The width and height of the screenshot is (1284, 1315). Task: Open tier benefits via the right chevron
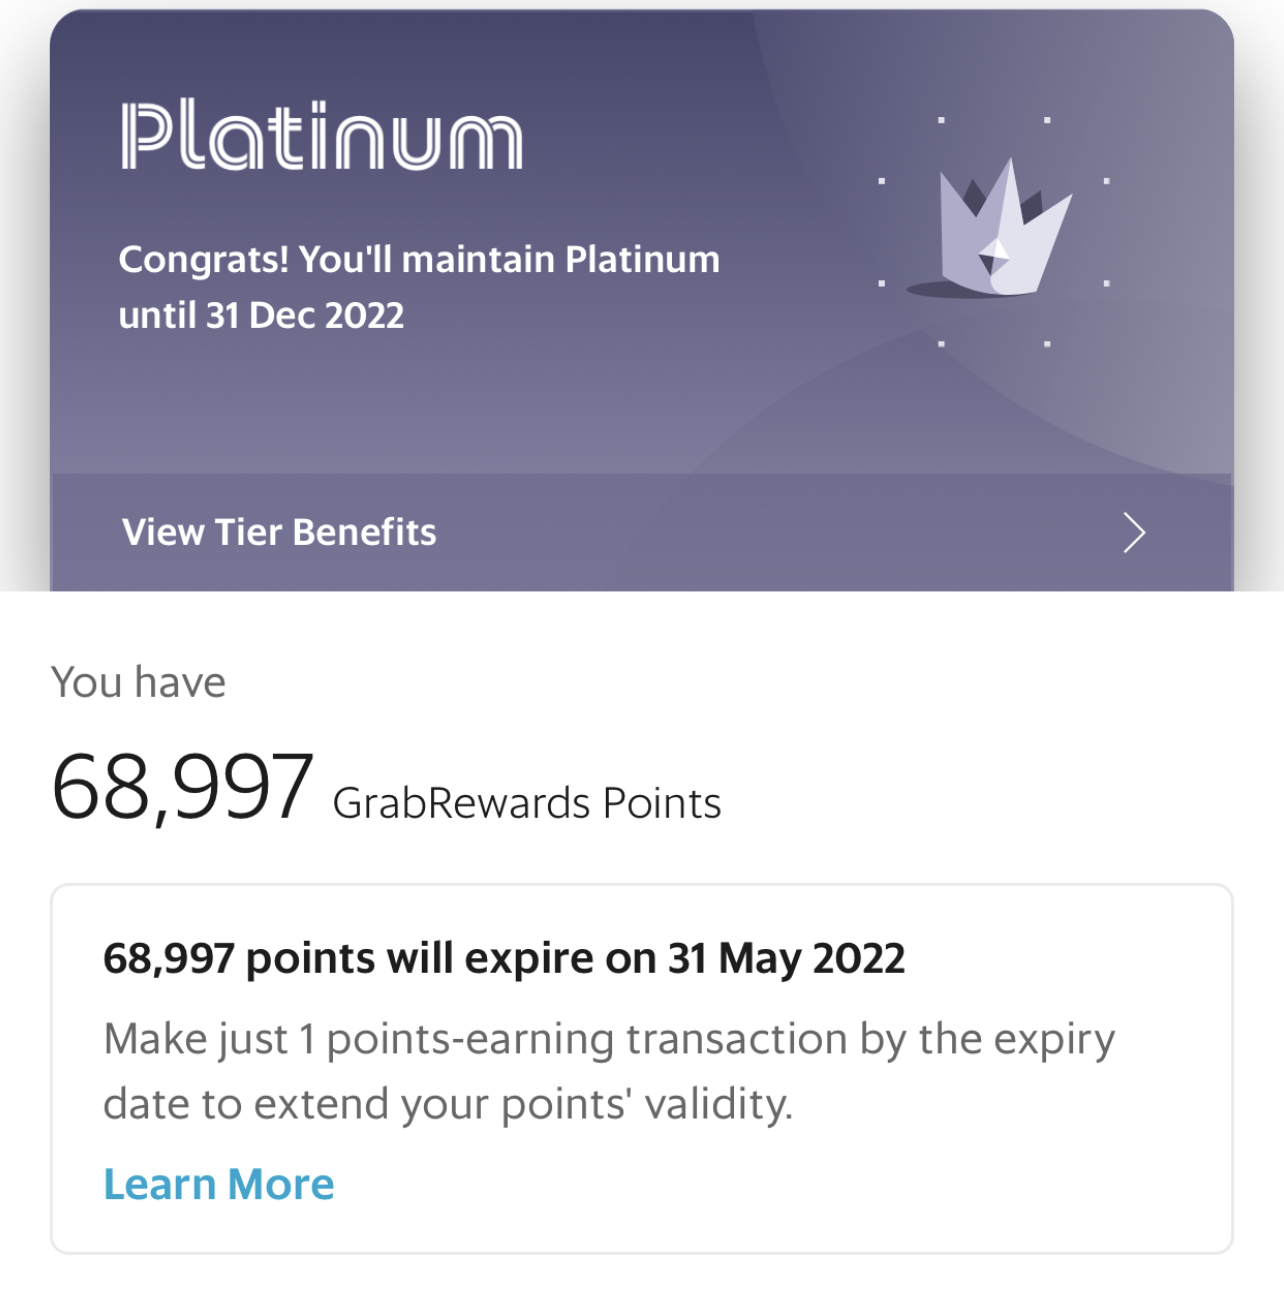(x=1133, y=533)
